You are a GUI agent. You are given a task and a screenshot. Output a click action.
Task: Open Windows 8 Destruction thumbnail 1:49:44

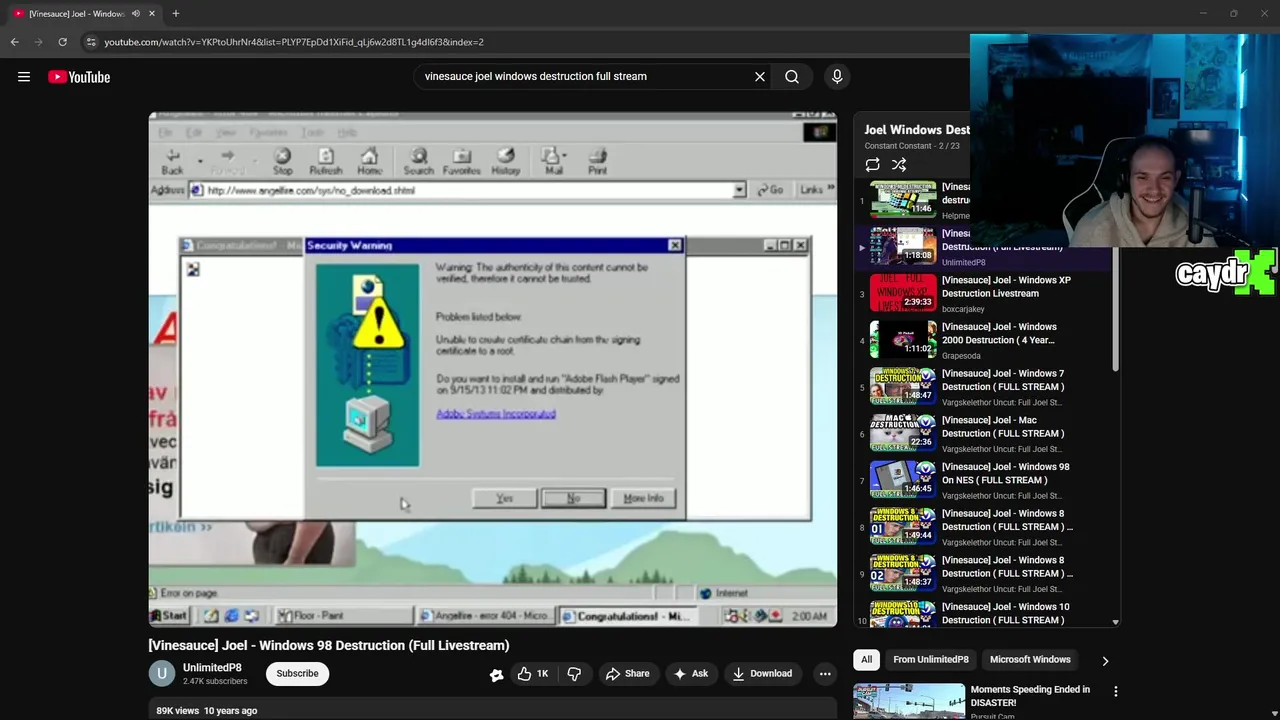pos(903,525)
